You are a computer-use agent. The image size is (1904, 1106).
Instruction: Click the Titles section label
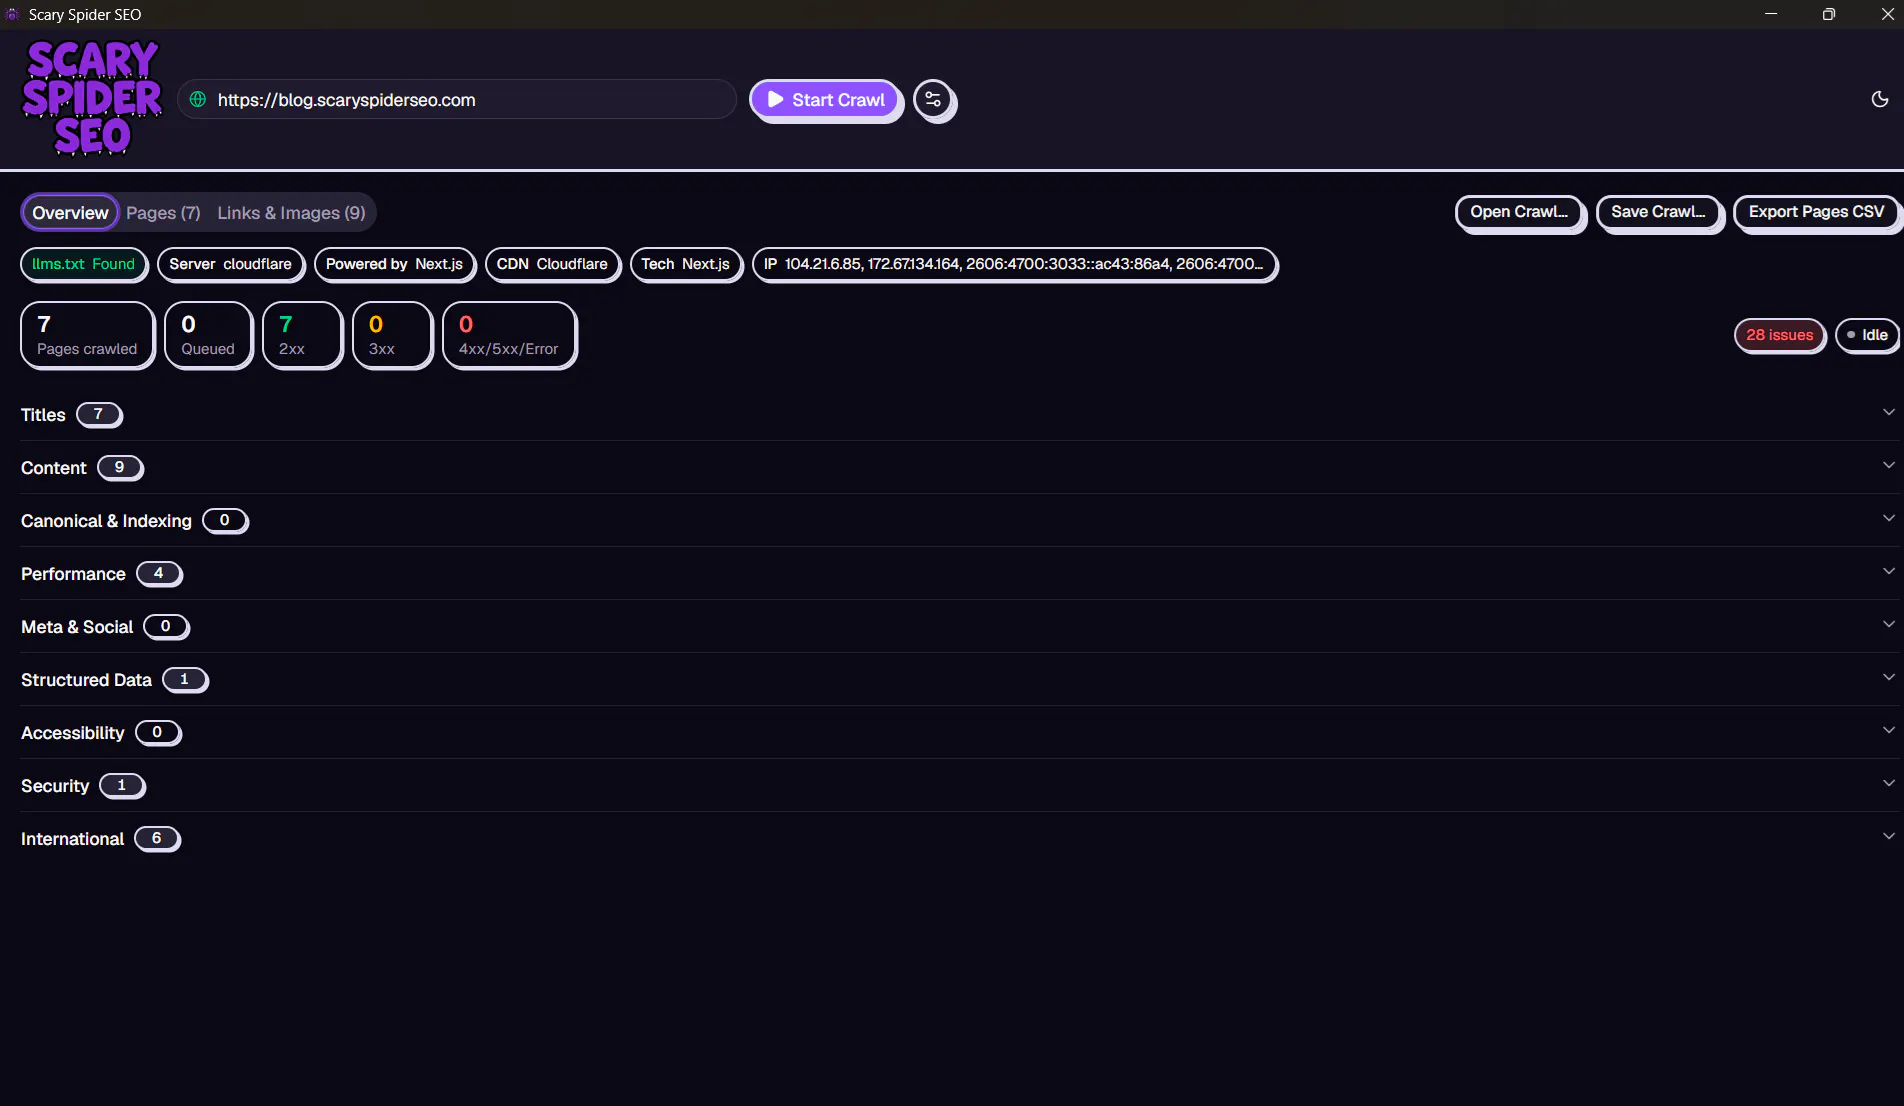click(x=43, y=415)
